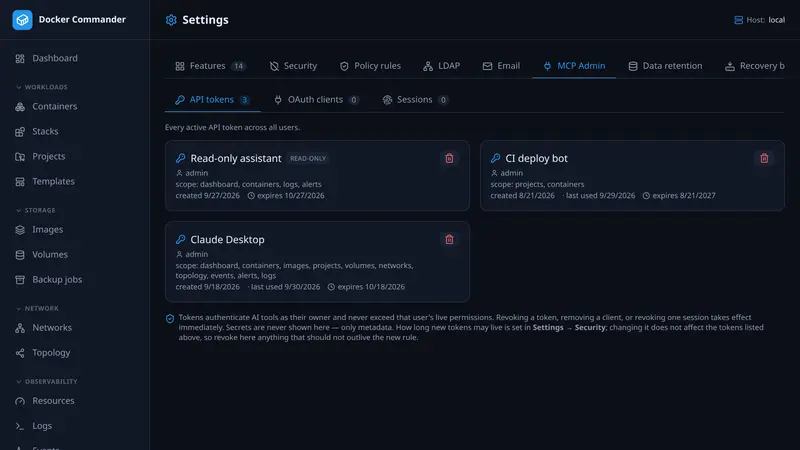
Task: Open the Data retention tab
Action: [665, 66]
